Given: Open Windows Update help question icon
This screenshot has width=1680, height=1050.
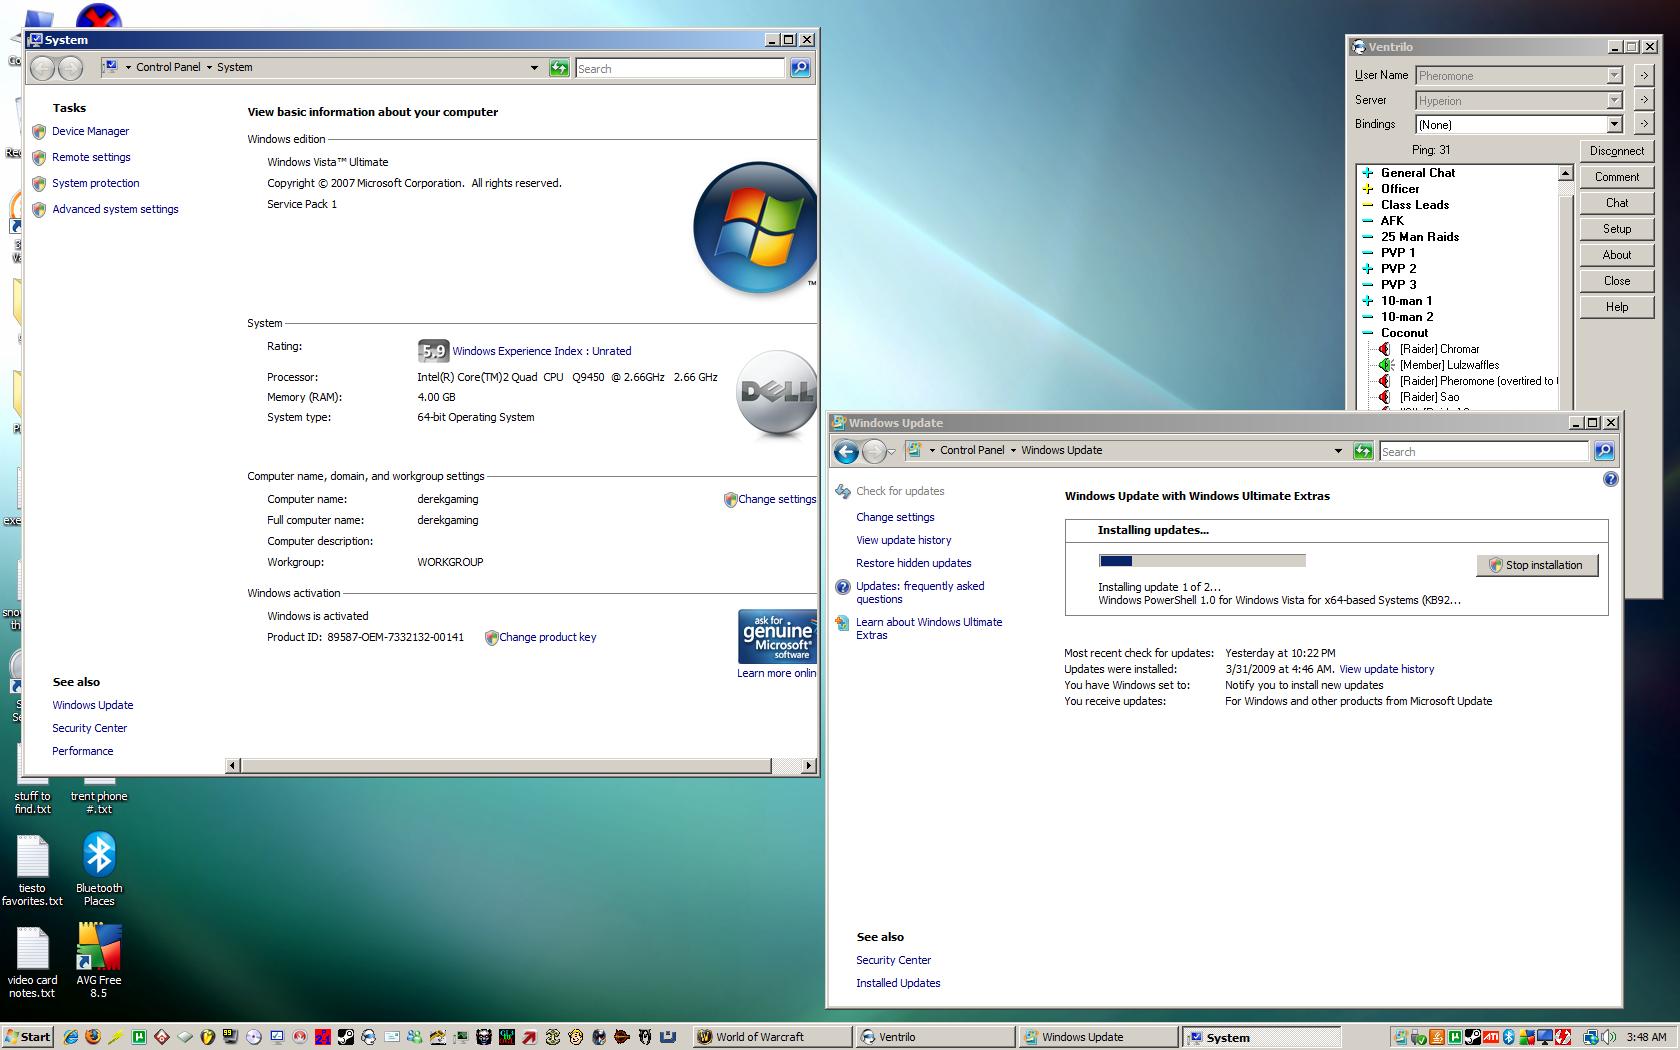Looking at the screenshot, I should coord(1610,479).
